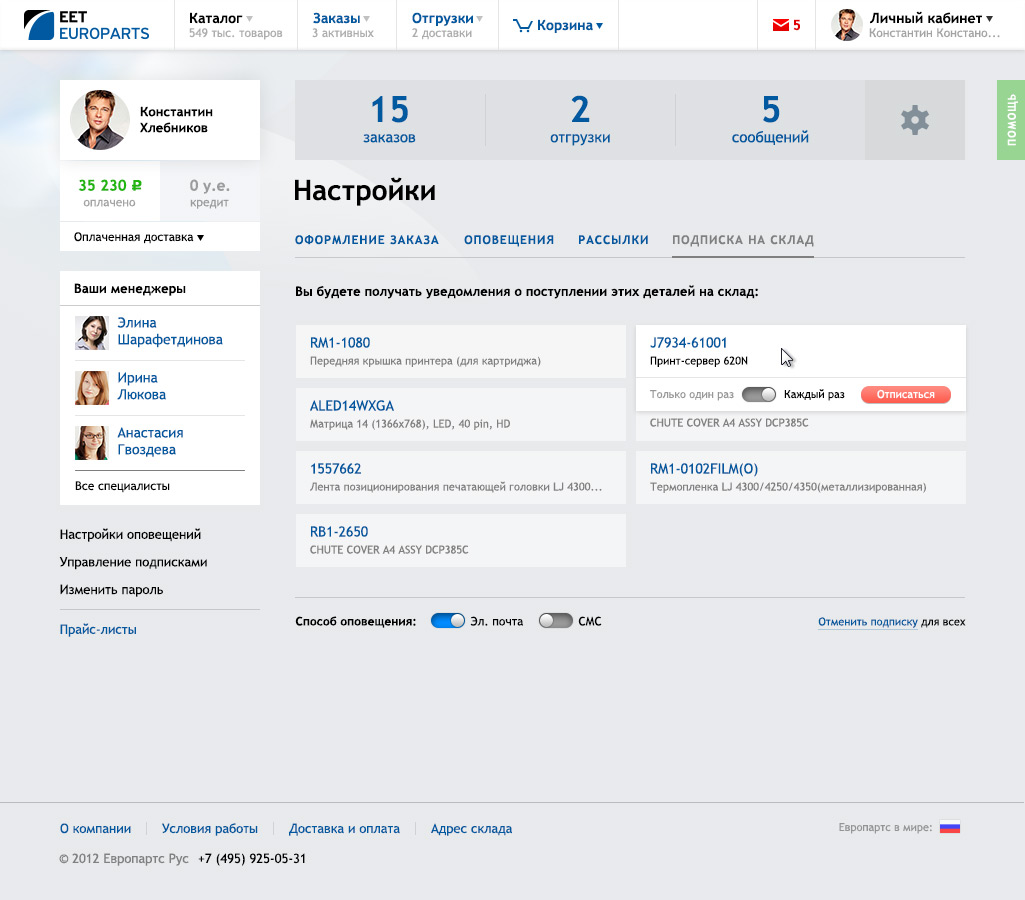Enable the СМС notification switch
1025x900 pixels.
pyautogui.click(x=555, y=621)
